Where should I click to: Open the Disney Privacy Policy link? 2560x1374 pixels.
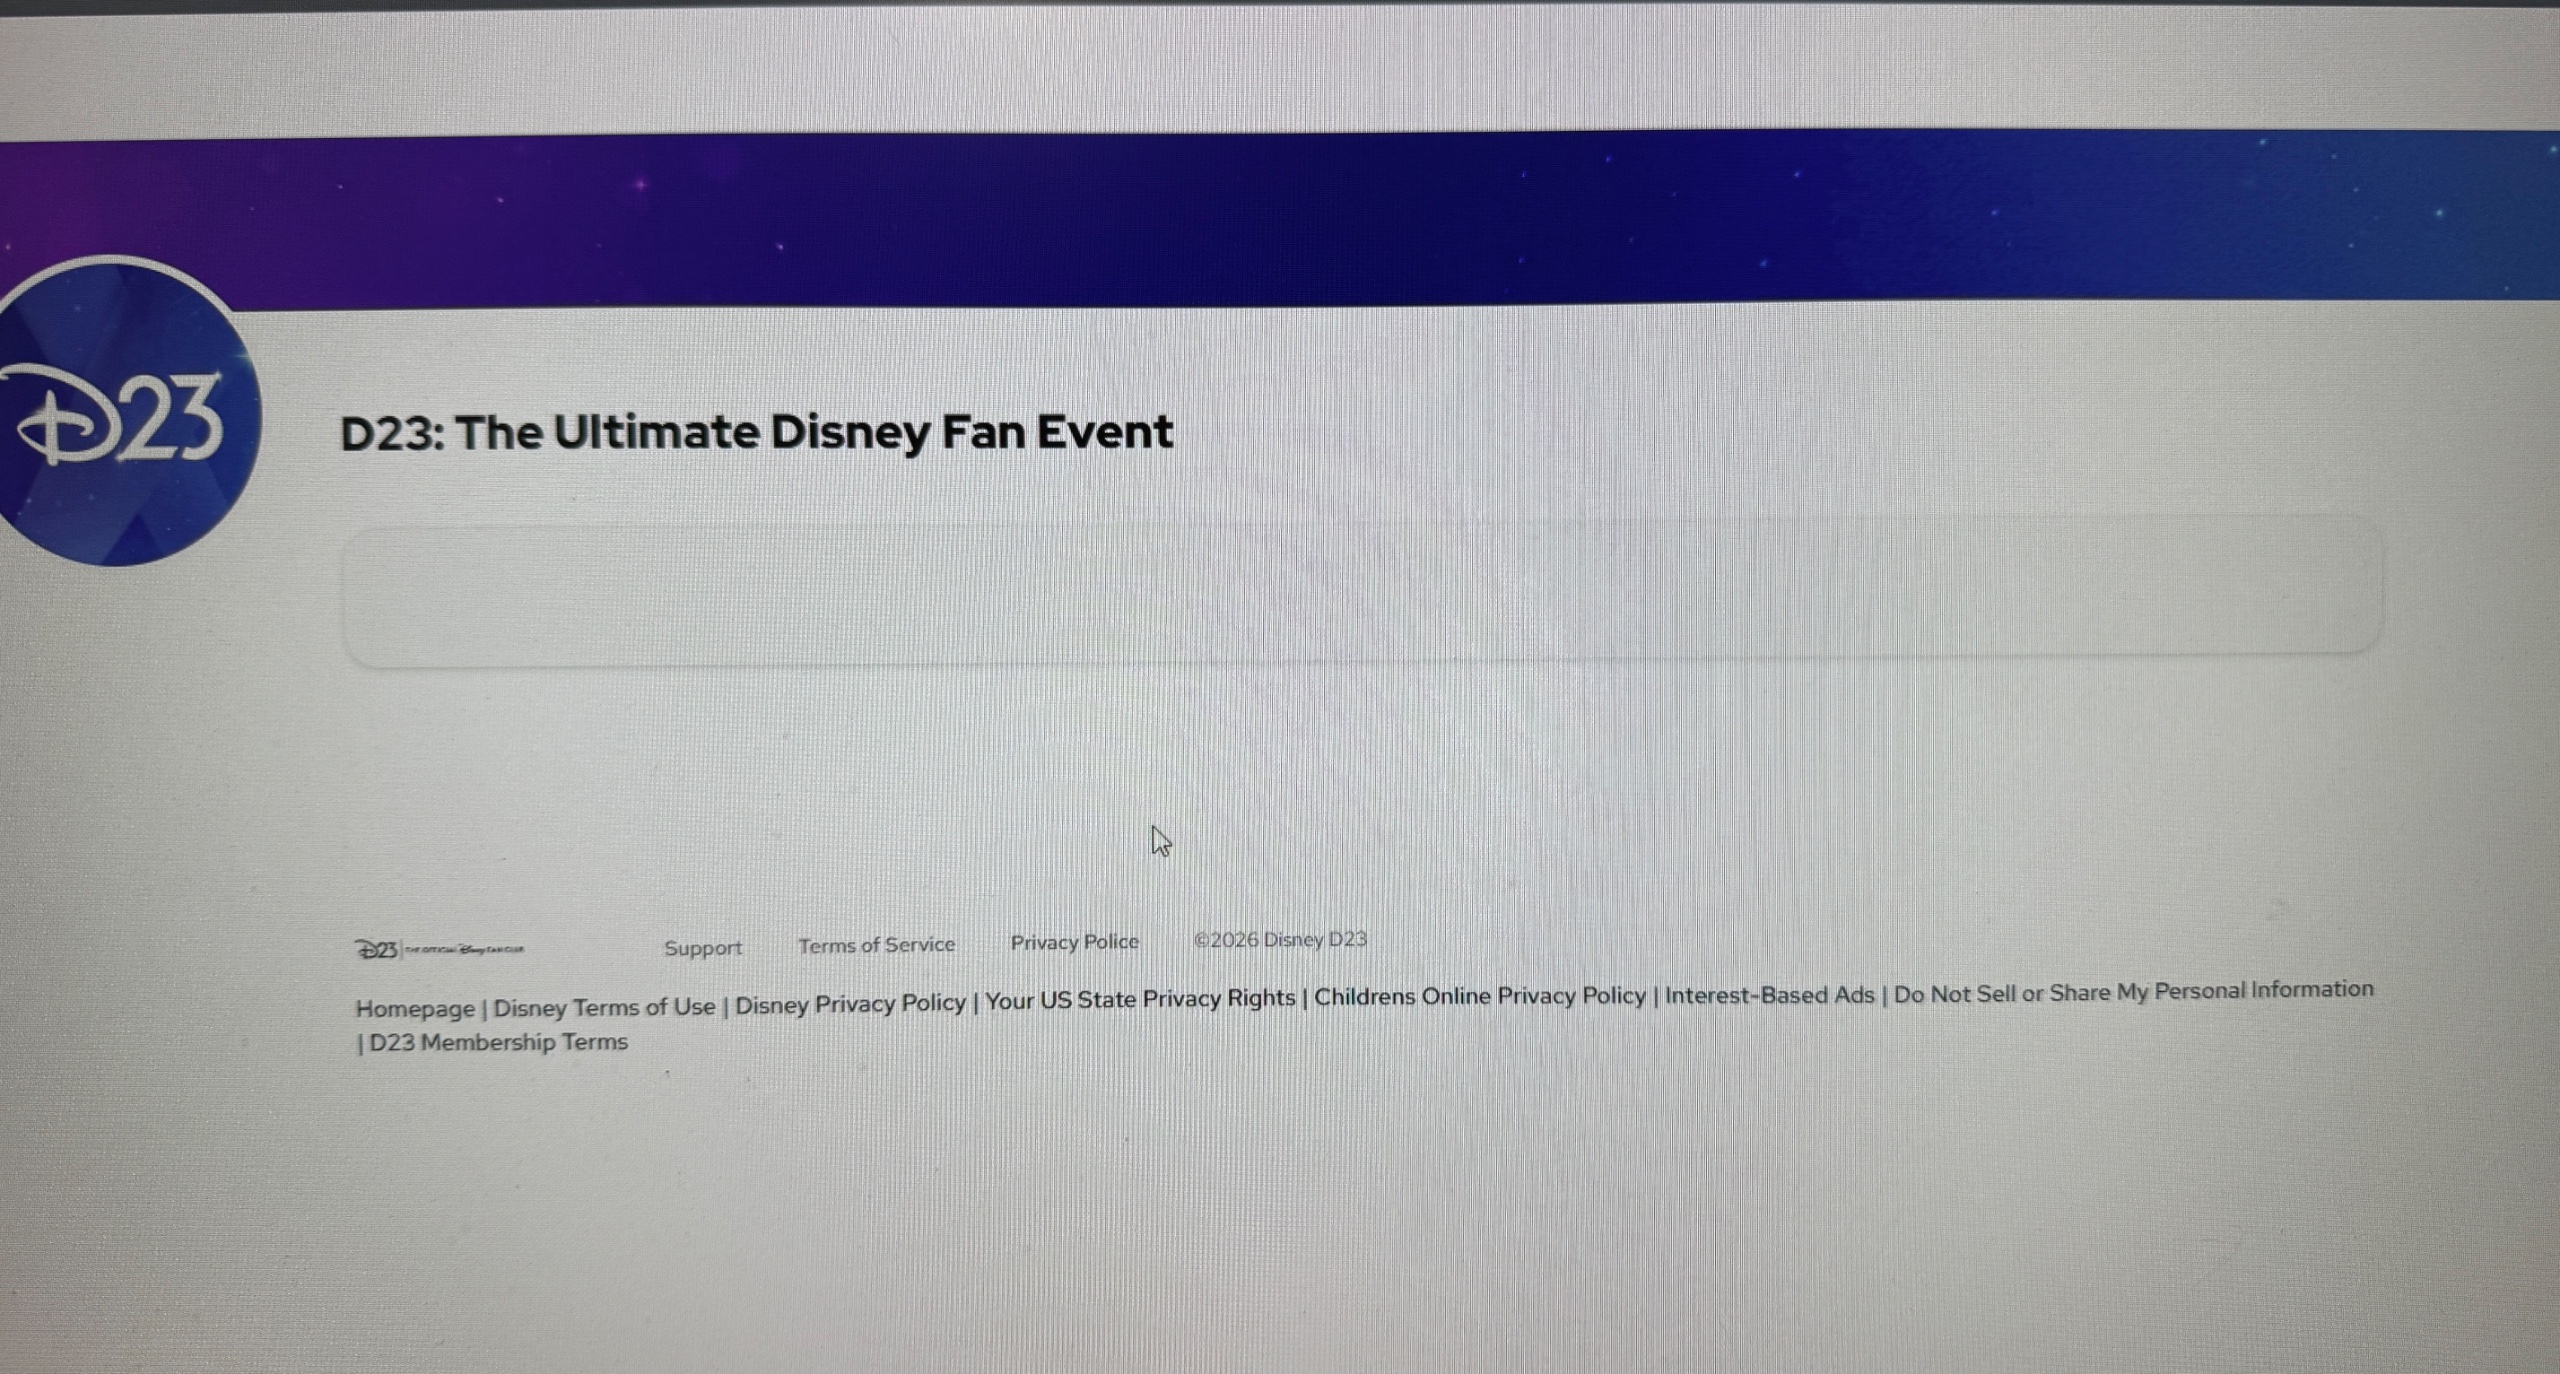(850, 1004)
